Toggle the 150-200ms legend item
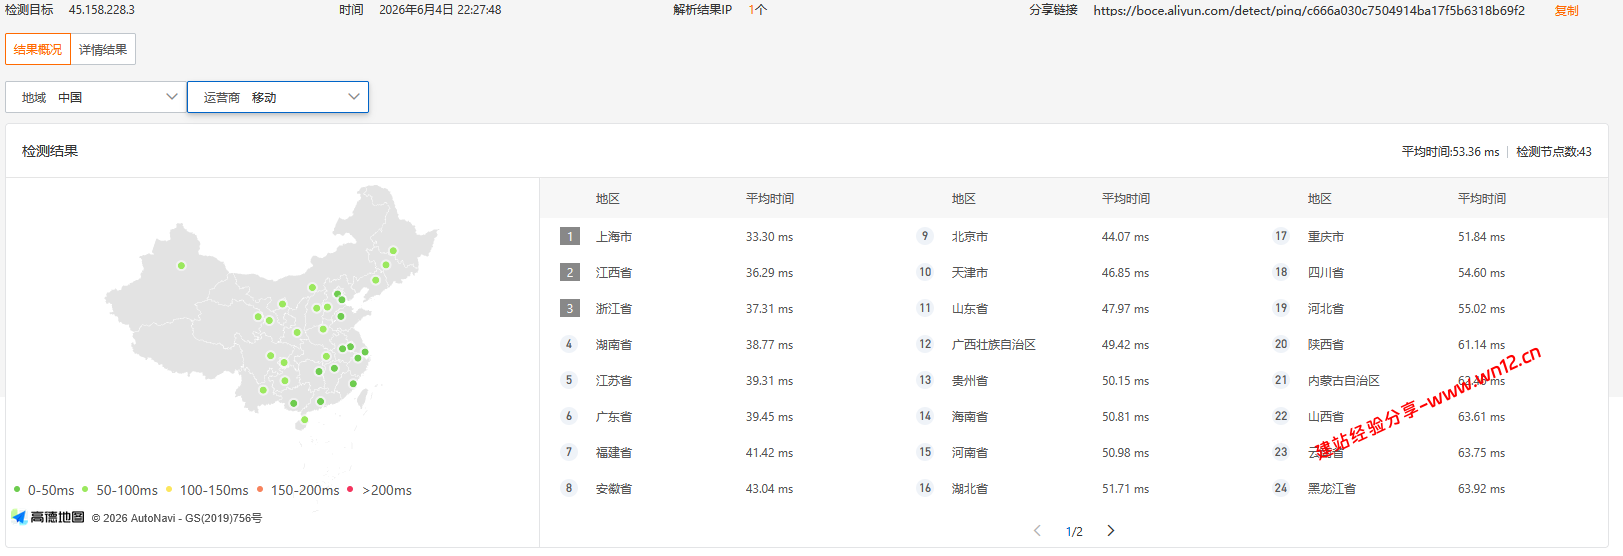This screenshot has height=556, width=1623. tap(298, 490)
